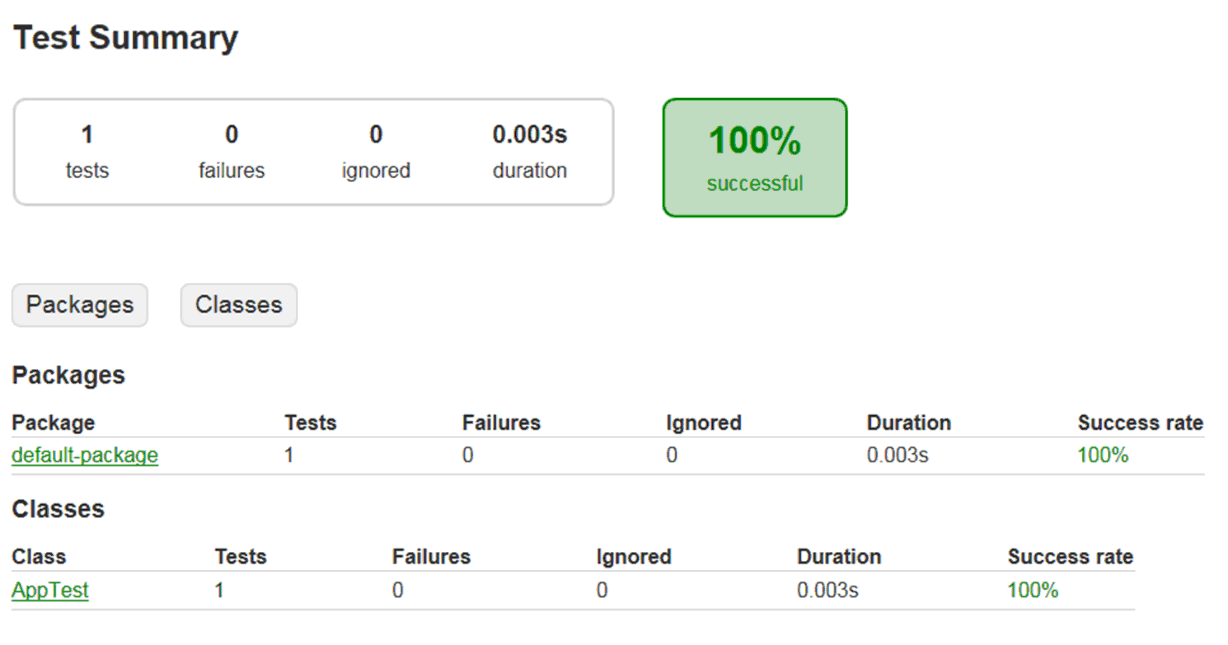1228x645 pixels.
Task: Click 100% success rate in AppTest row
Action: 1032,590
